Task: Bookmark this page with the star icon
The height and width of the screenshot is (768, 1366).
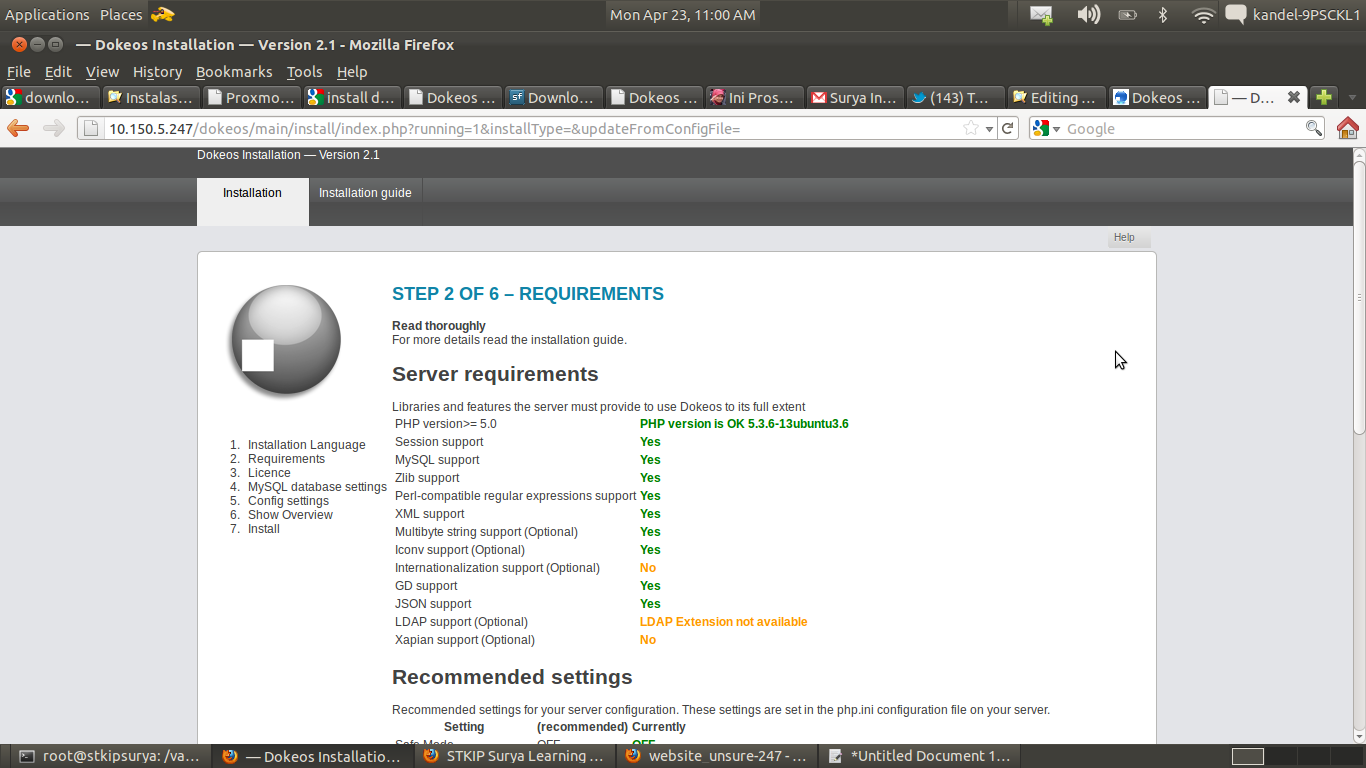Action: click(970, 128)
